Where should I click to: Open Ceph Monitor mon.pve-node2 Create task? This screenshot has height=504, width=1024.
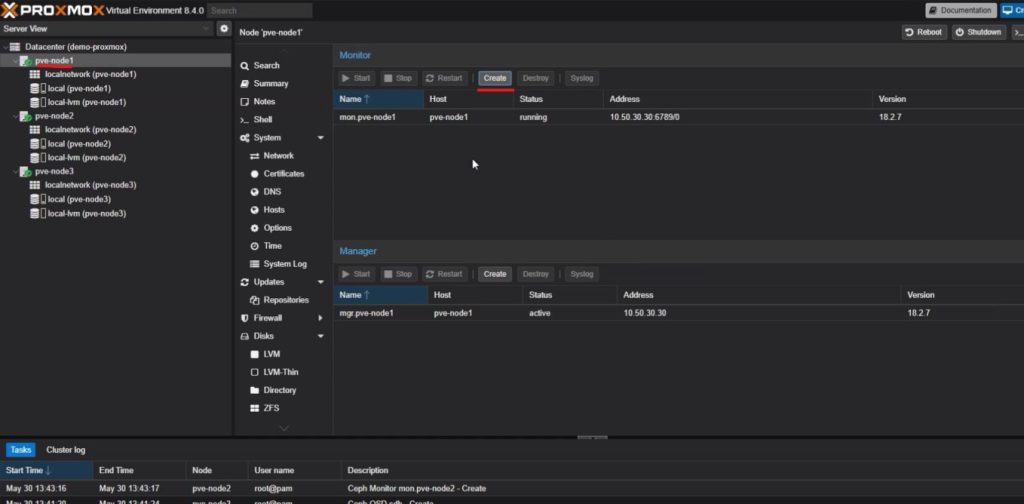pos(512,488)
